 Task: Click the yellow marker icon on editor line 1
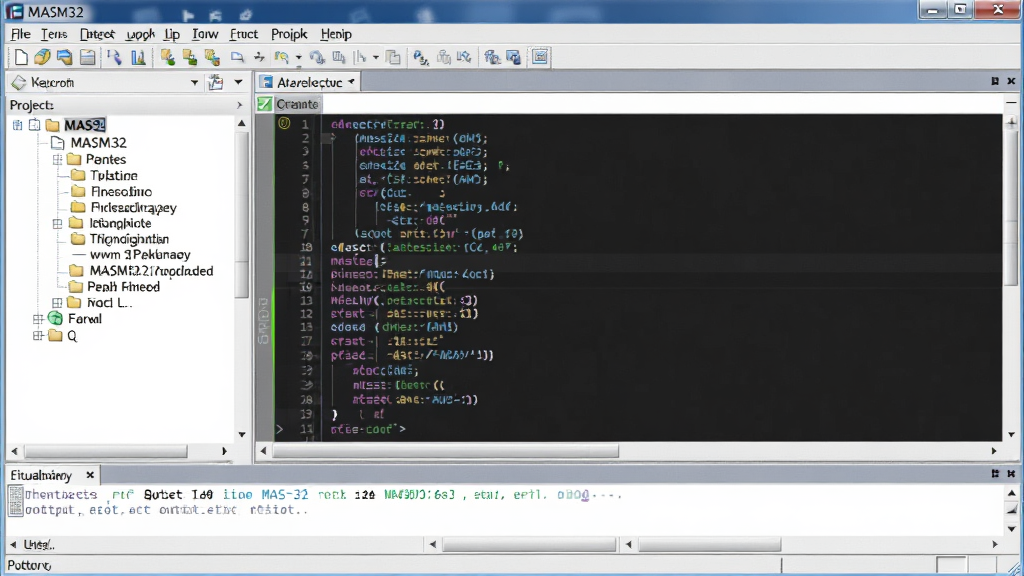pos(284,123)
